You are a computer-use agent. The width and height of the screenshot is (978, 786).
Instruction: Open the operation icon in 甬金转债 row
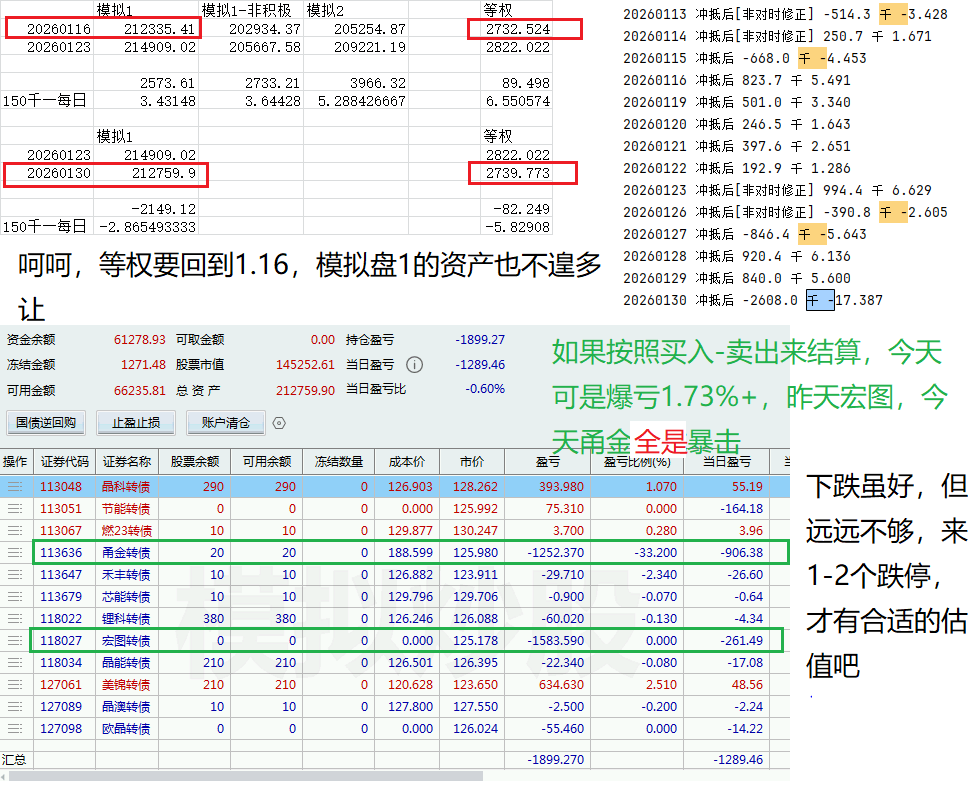[15, 553]
